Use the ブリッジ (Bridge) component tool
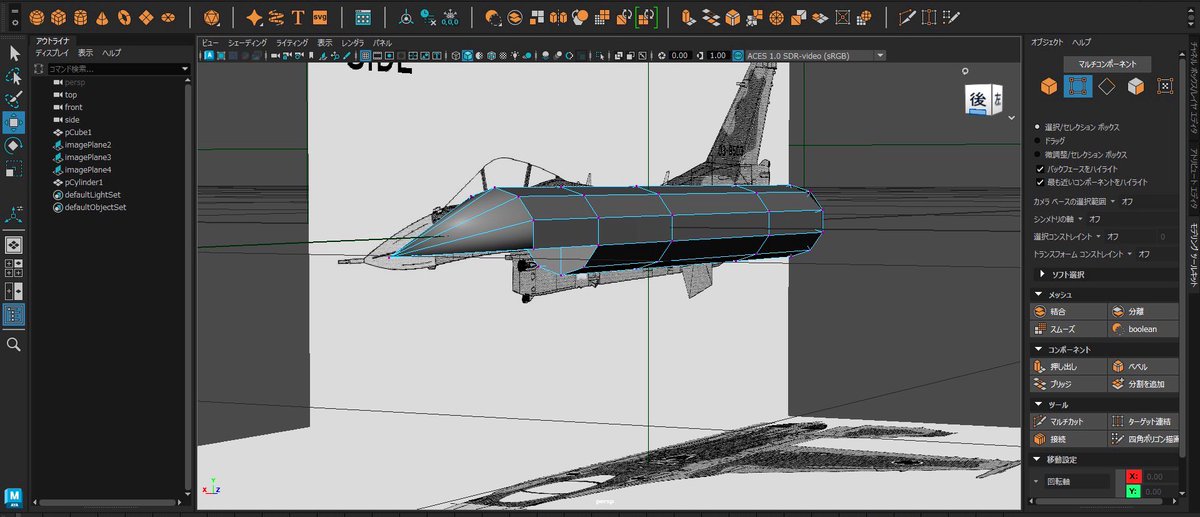 click(x=1069, y=384)
